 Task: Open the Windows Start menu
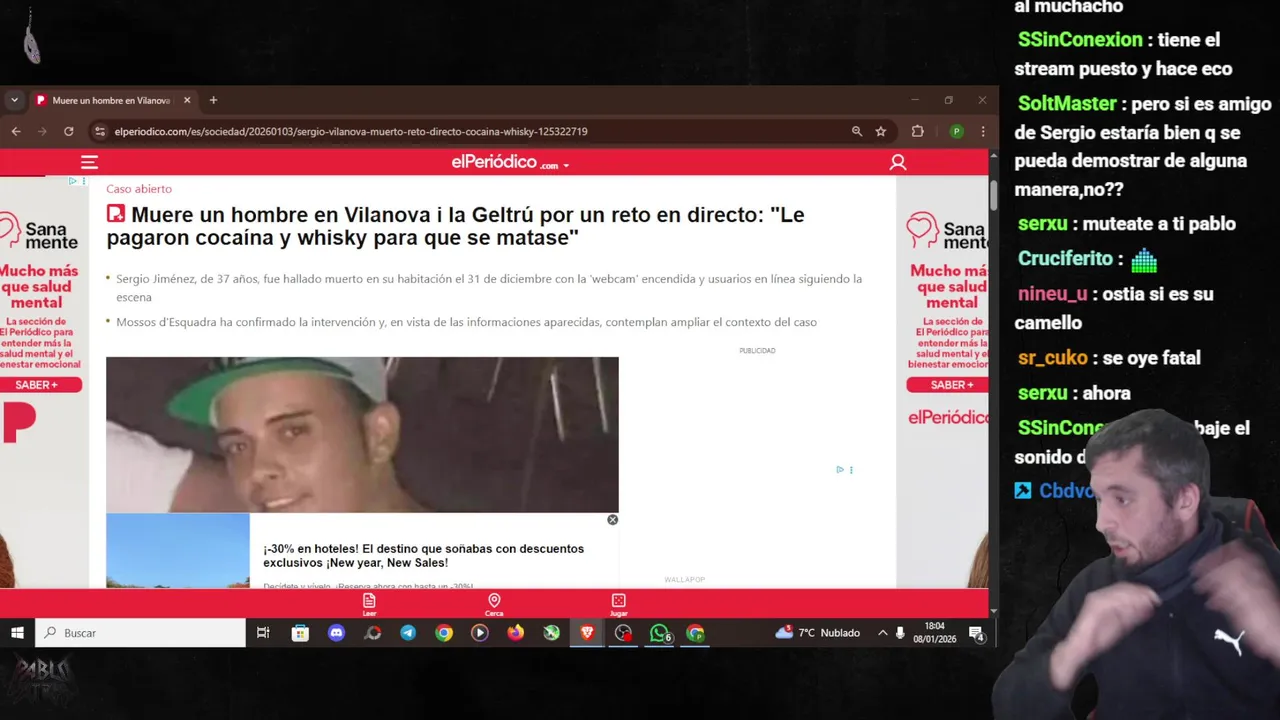point(17,633)
